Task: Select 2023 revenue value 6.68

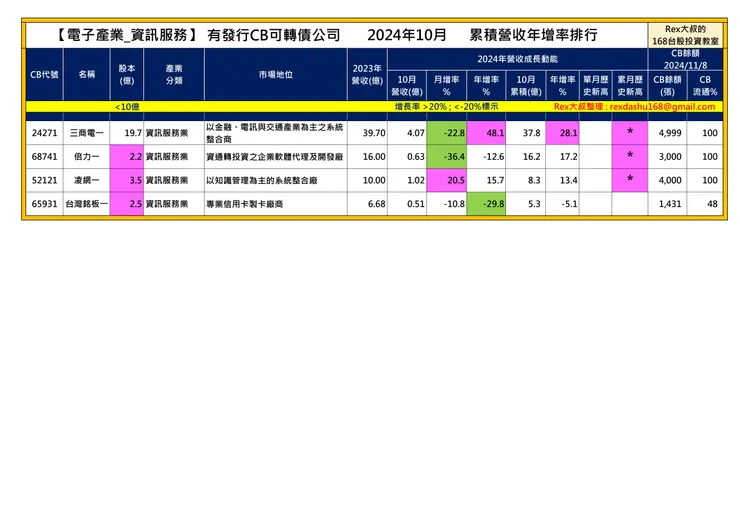Action: pyautogui.click(x=376, y=204)
